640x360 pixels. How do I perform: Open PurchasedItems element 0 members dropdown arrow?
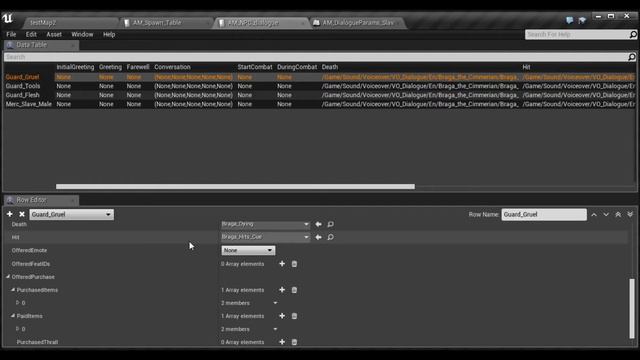275,303
